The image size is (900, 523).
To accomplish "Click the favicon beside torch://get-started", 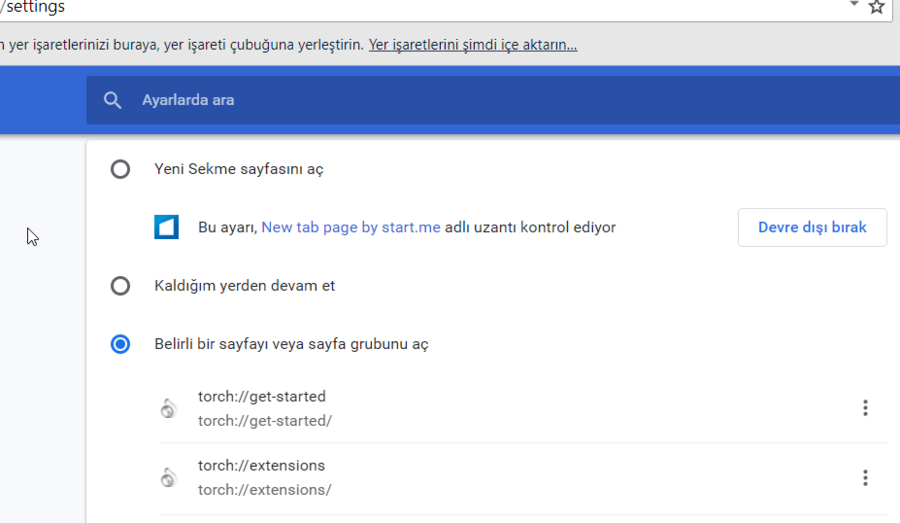I will [x=169, y=408].
